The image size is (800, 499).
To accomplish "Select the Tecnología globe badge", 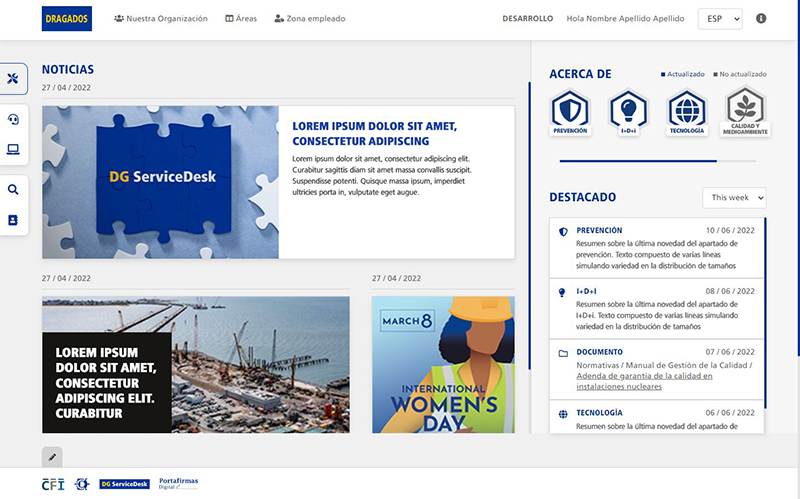I will pyautogui.click(x=687, y=112).
